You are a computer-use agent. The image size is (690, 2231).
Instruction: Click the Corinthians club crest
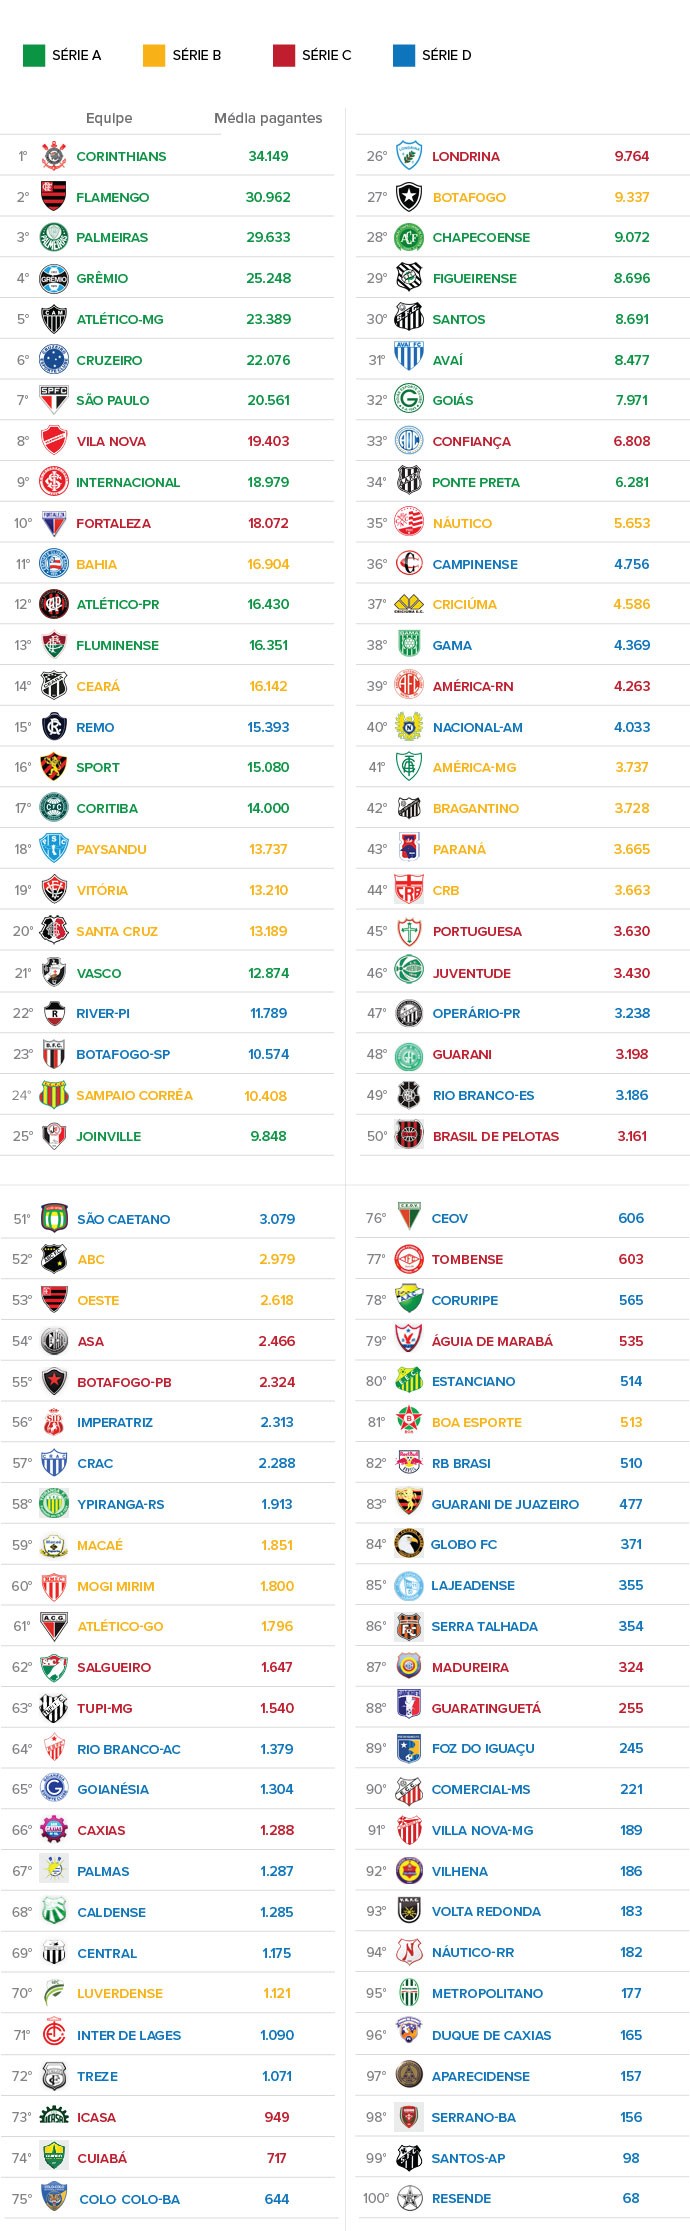tap(54, 156)
